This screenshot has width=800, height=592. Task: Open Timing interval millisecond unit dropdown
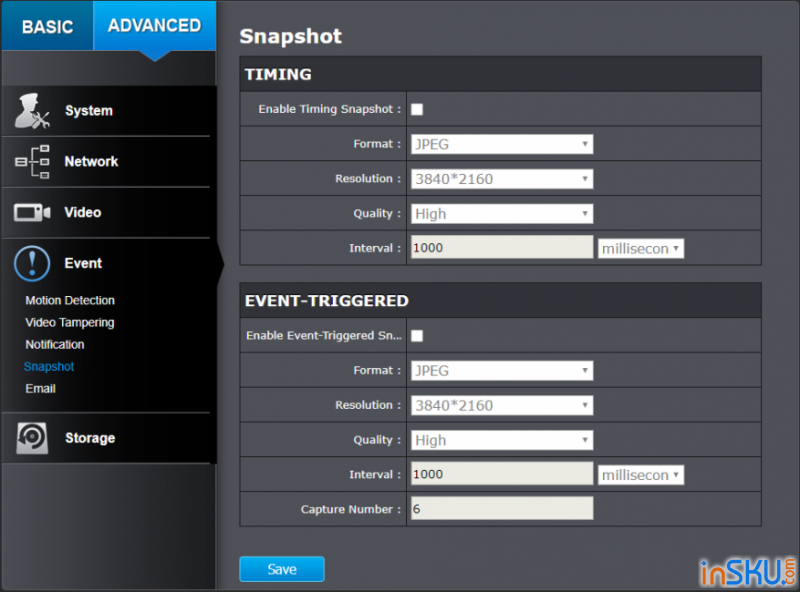(641, 249)
